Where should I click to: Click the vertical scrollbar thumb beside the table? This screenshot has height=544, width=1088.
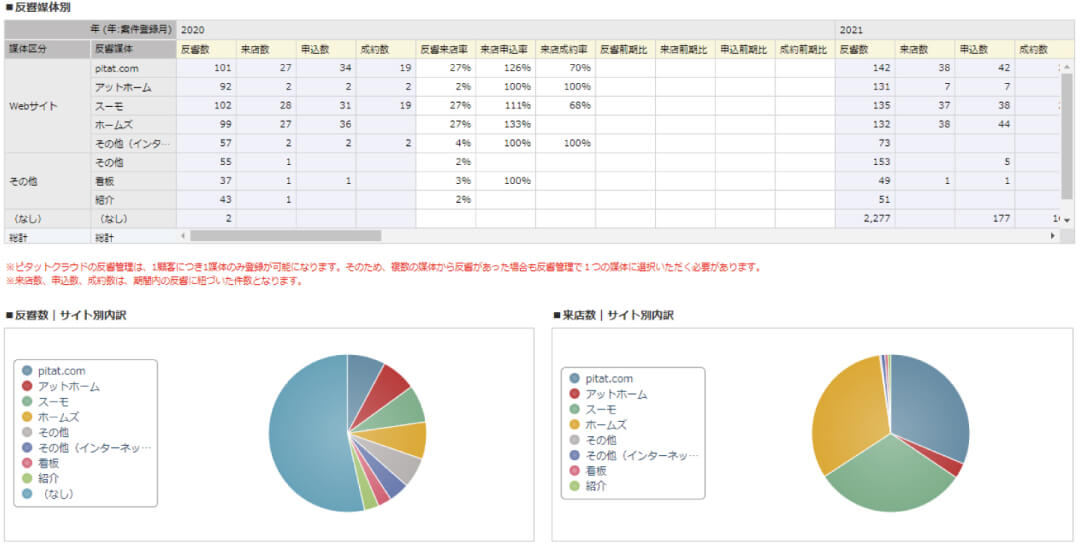1067,136
